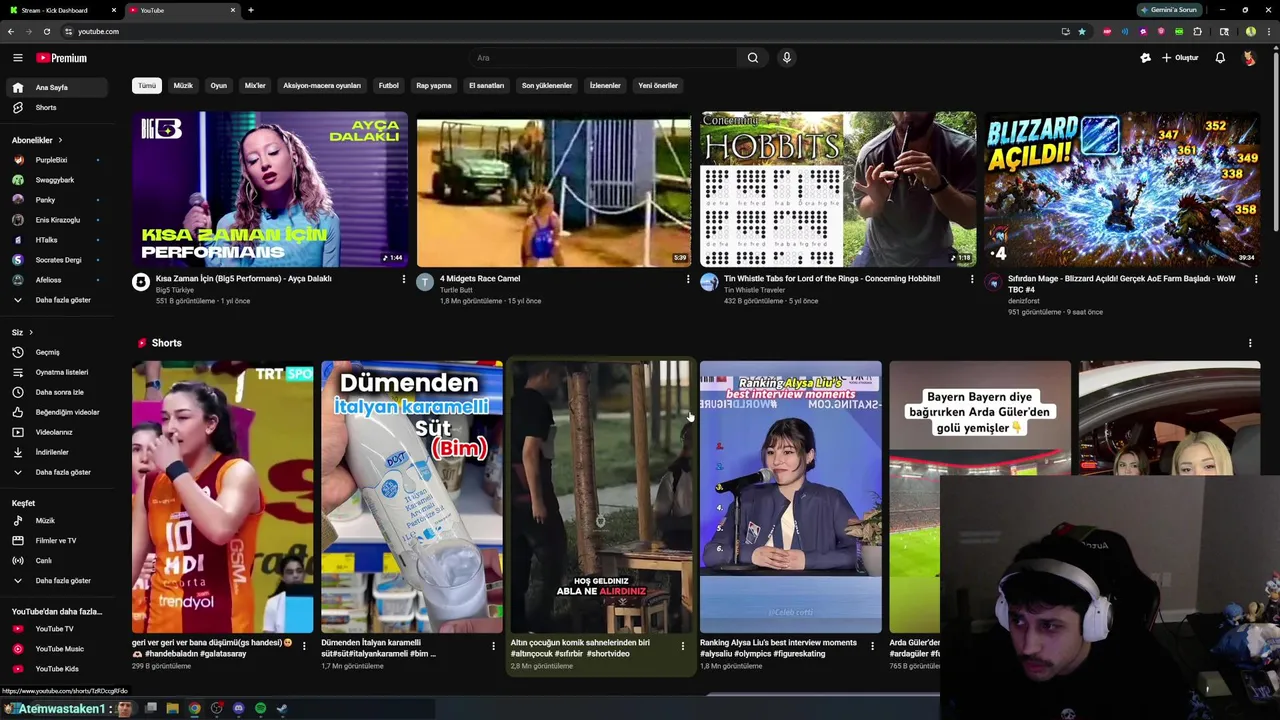
Task: Go to Ana Sayfa in the sidebar
Action: (56, 87)
